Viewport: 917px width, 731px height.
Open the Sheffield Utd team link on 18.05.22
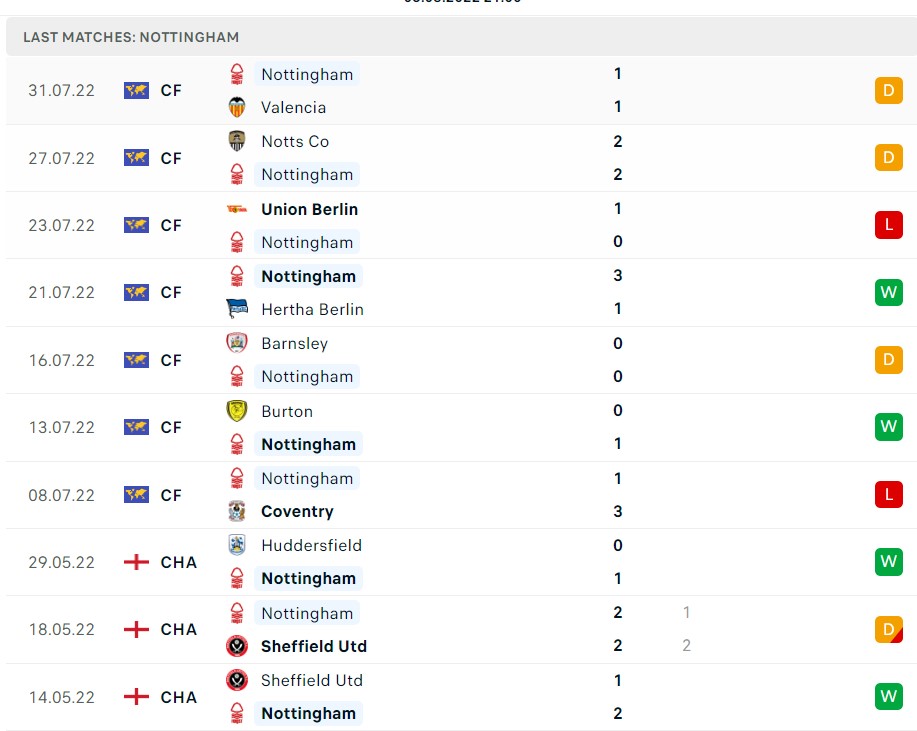[313, 646]
